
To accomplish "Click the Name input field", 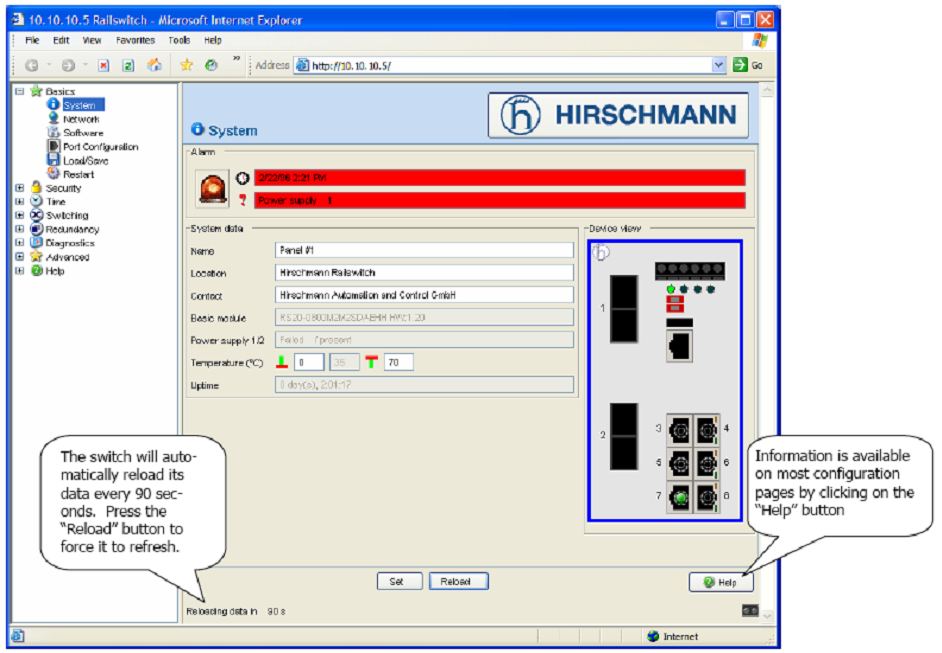I will pyautogui.click(x=423, y=251).
